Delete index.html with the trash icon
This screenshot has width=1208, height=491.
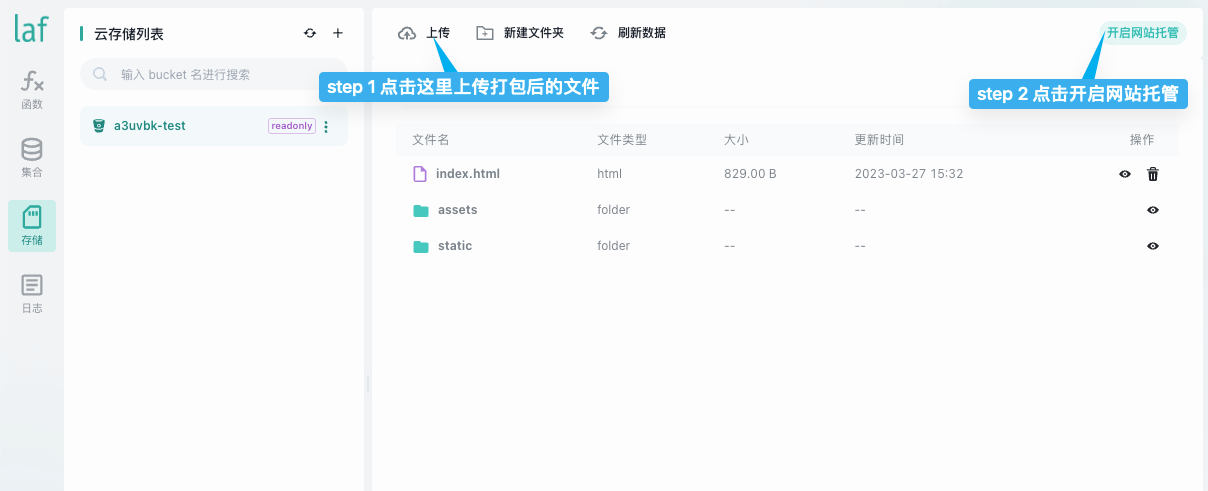click(1153, 174)
